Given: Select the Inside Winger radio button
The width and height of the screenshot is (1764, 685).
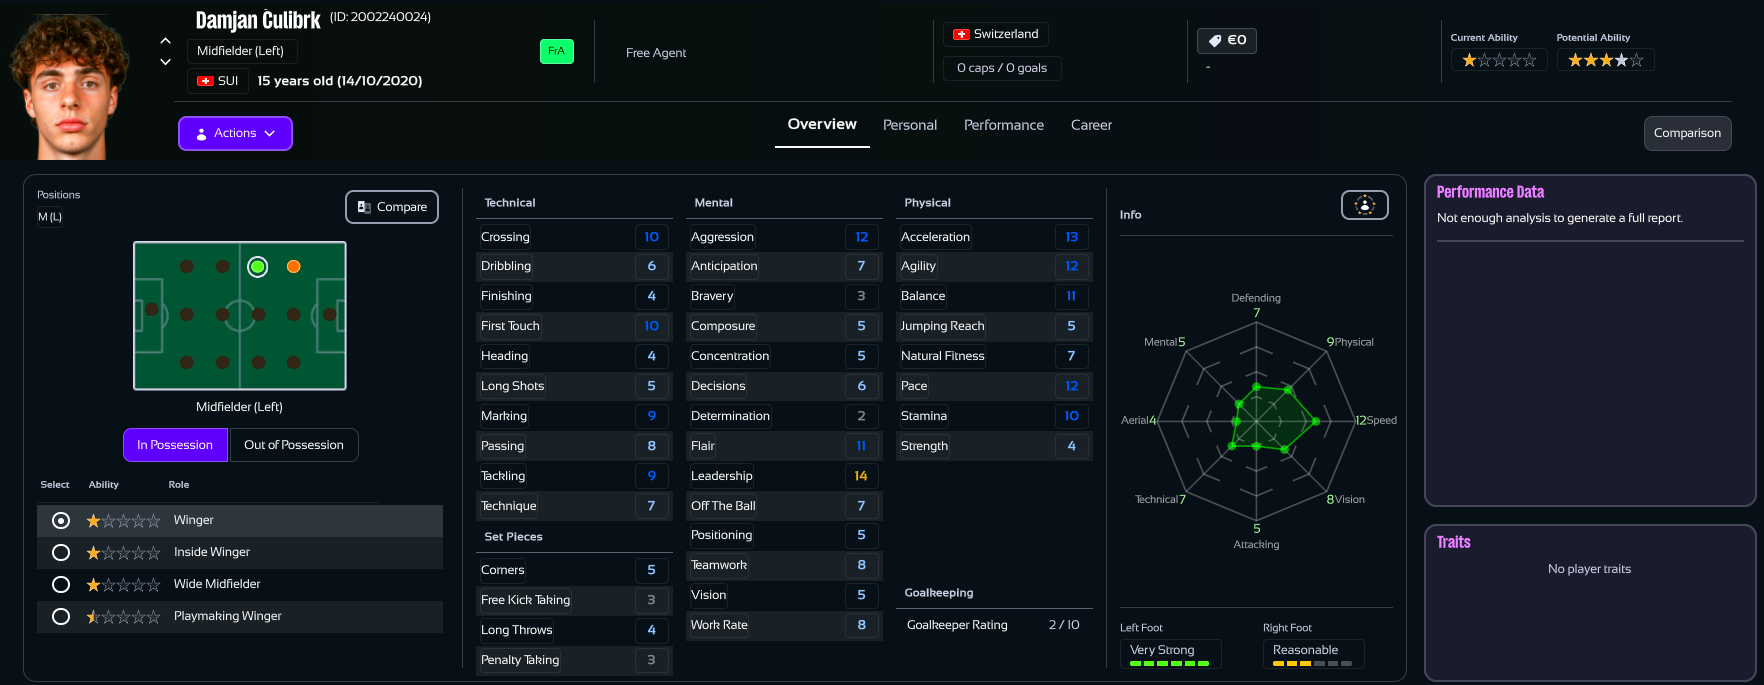Looking at the screenshot, I should pyautogui.click(x=61, y=552).
